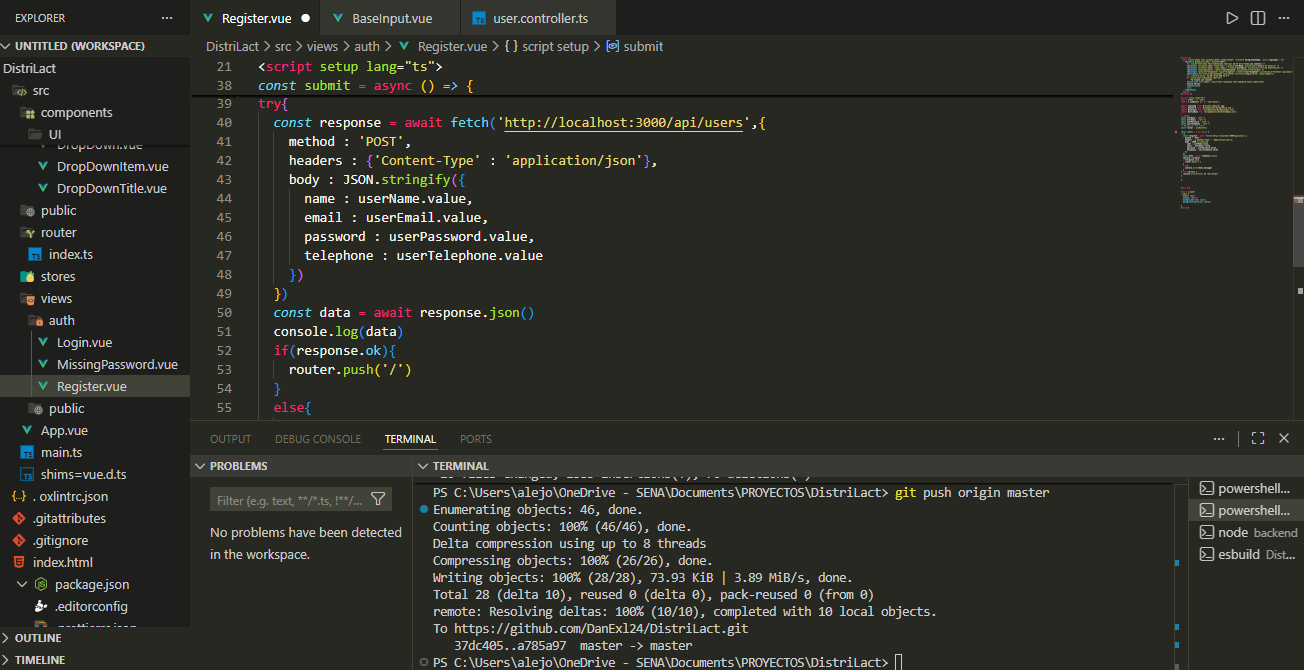
Task: Open the editor more actions ellipsis
Action: pos(1284,18)
